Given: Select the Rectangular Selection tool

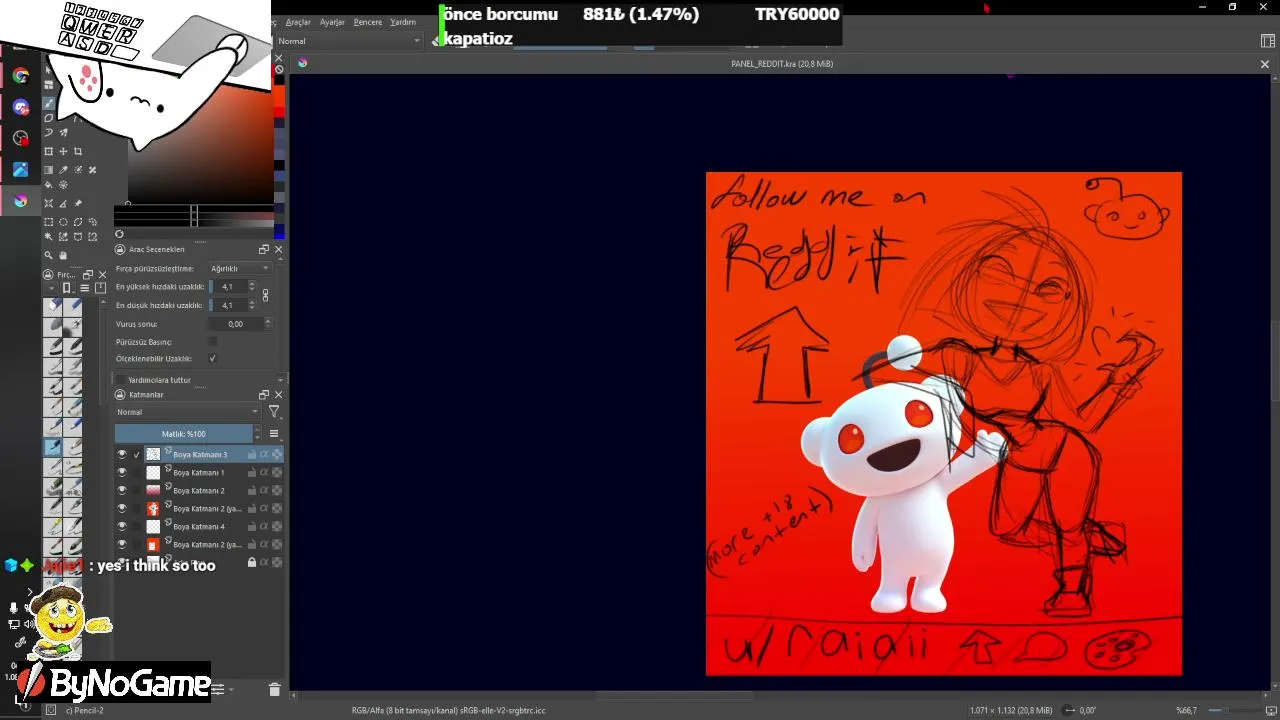Looking at the screenshot, I should coord(49,222).
